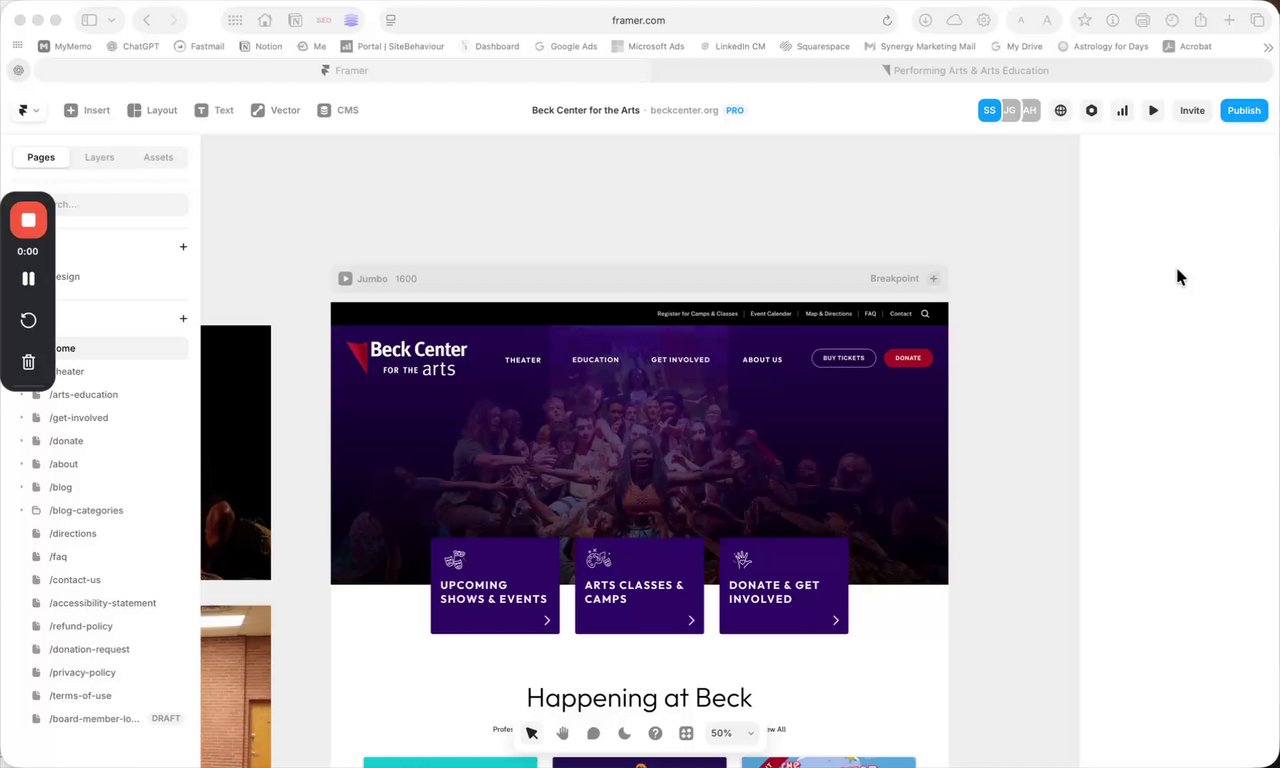1280x768 pixels.
Task: Open the 50% zoom dropdown
Action: point(731,733)
